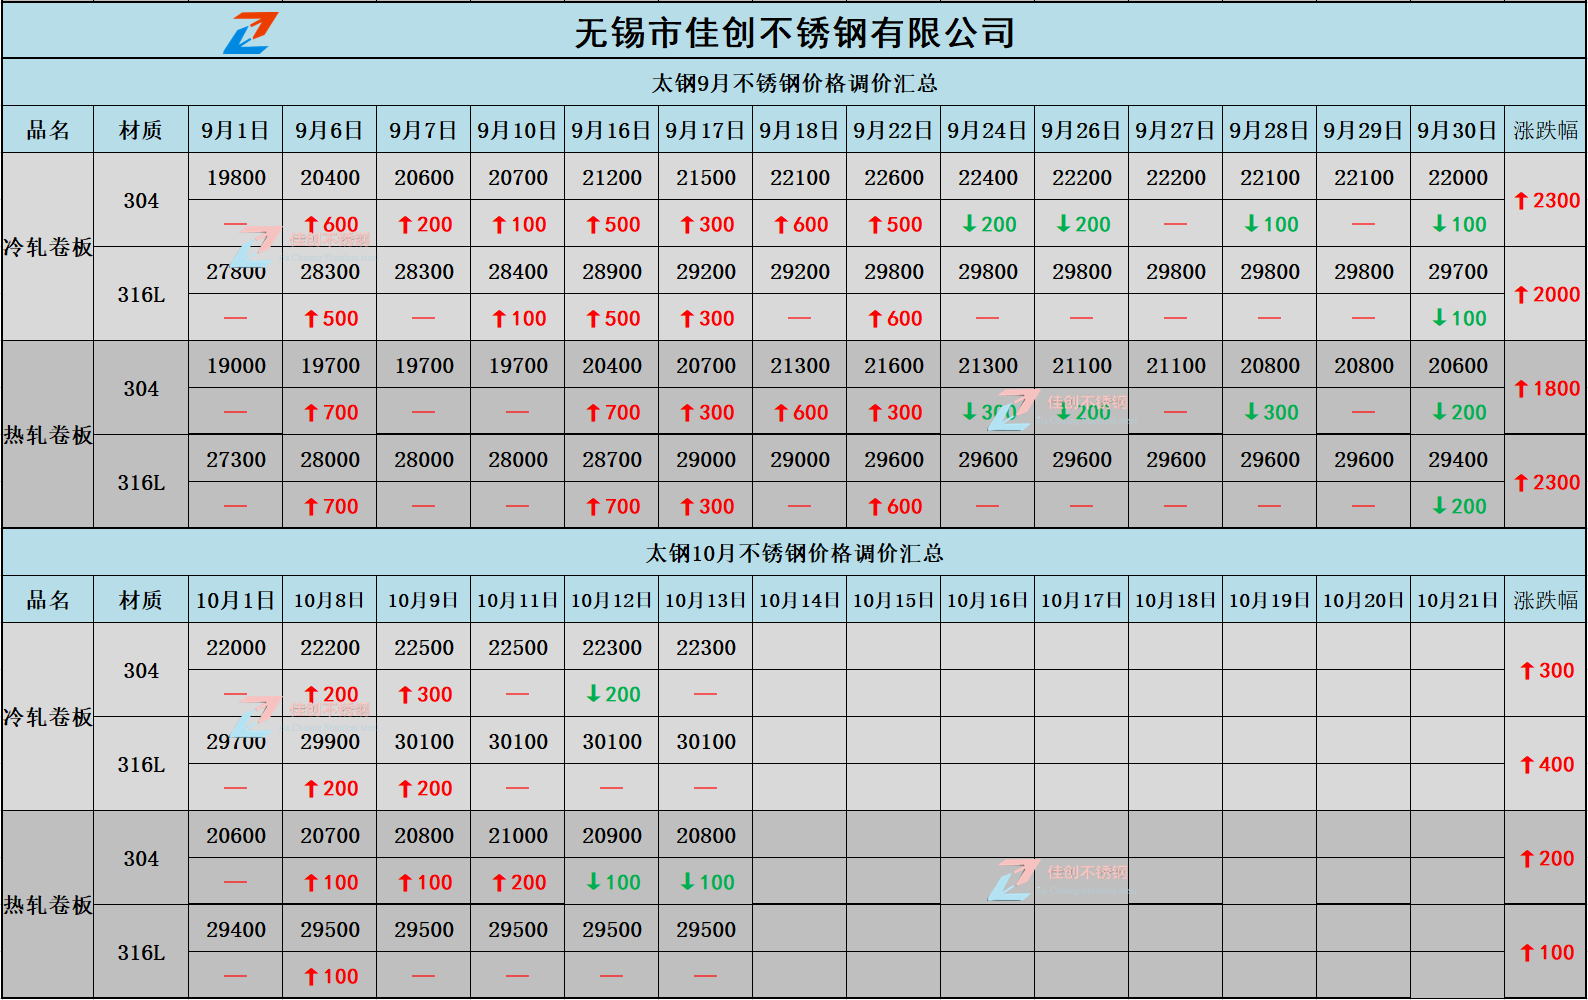
Task: Select the price cell 22600
Action: [x=894, y=177]
